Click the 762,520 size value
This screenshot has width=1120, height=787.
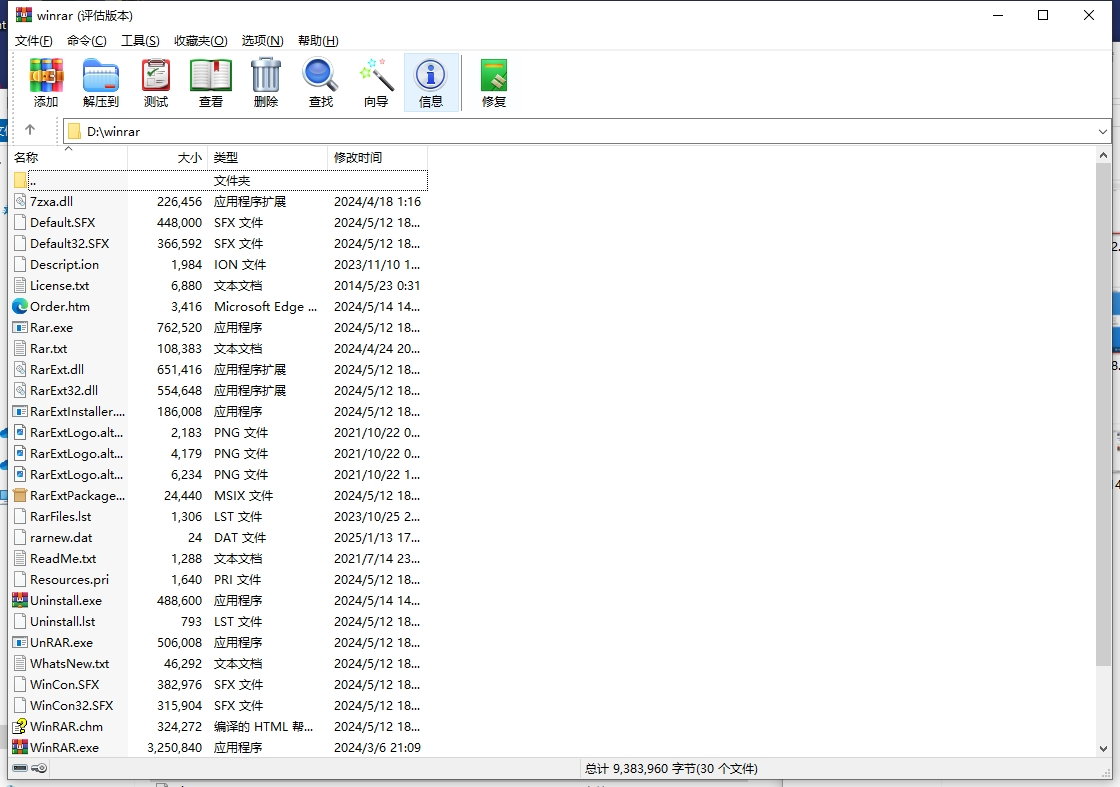(179, 328)
